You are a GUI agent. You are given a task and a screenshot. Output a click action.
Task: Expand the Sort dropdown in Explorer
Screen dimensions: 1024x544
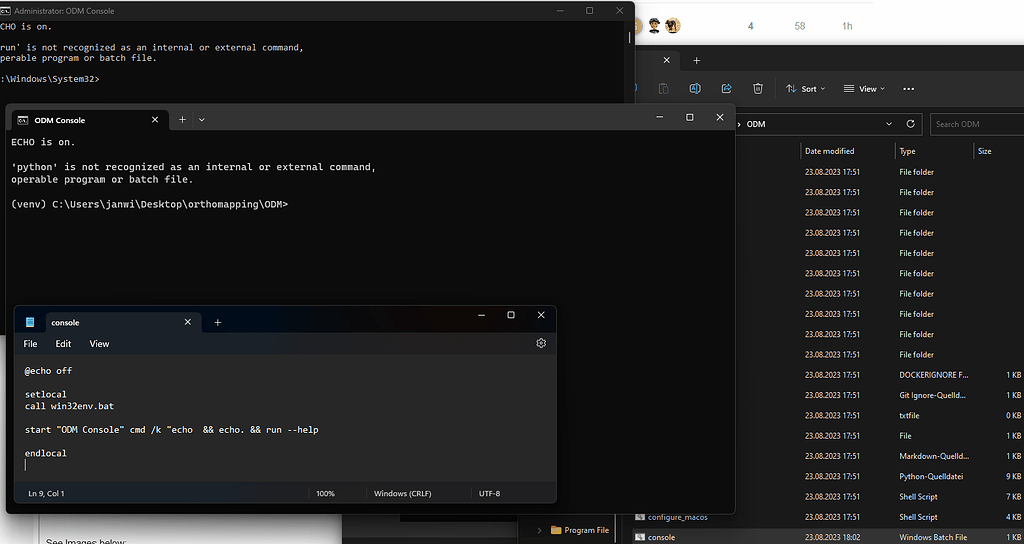point(806,88)
